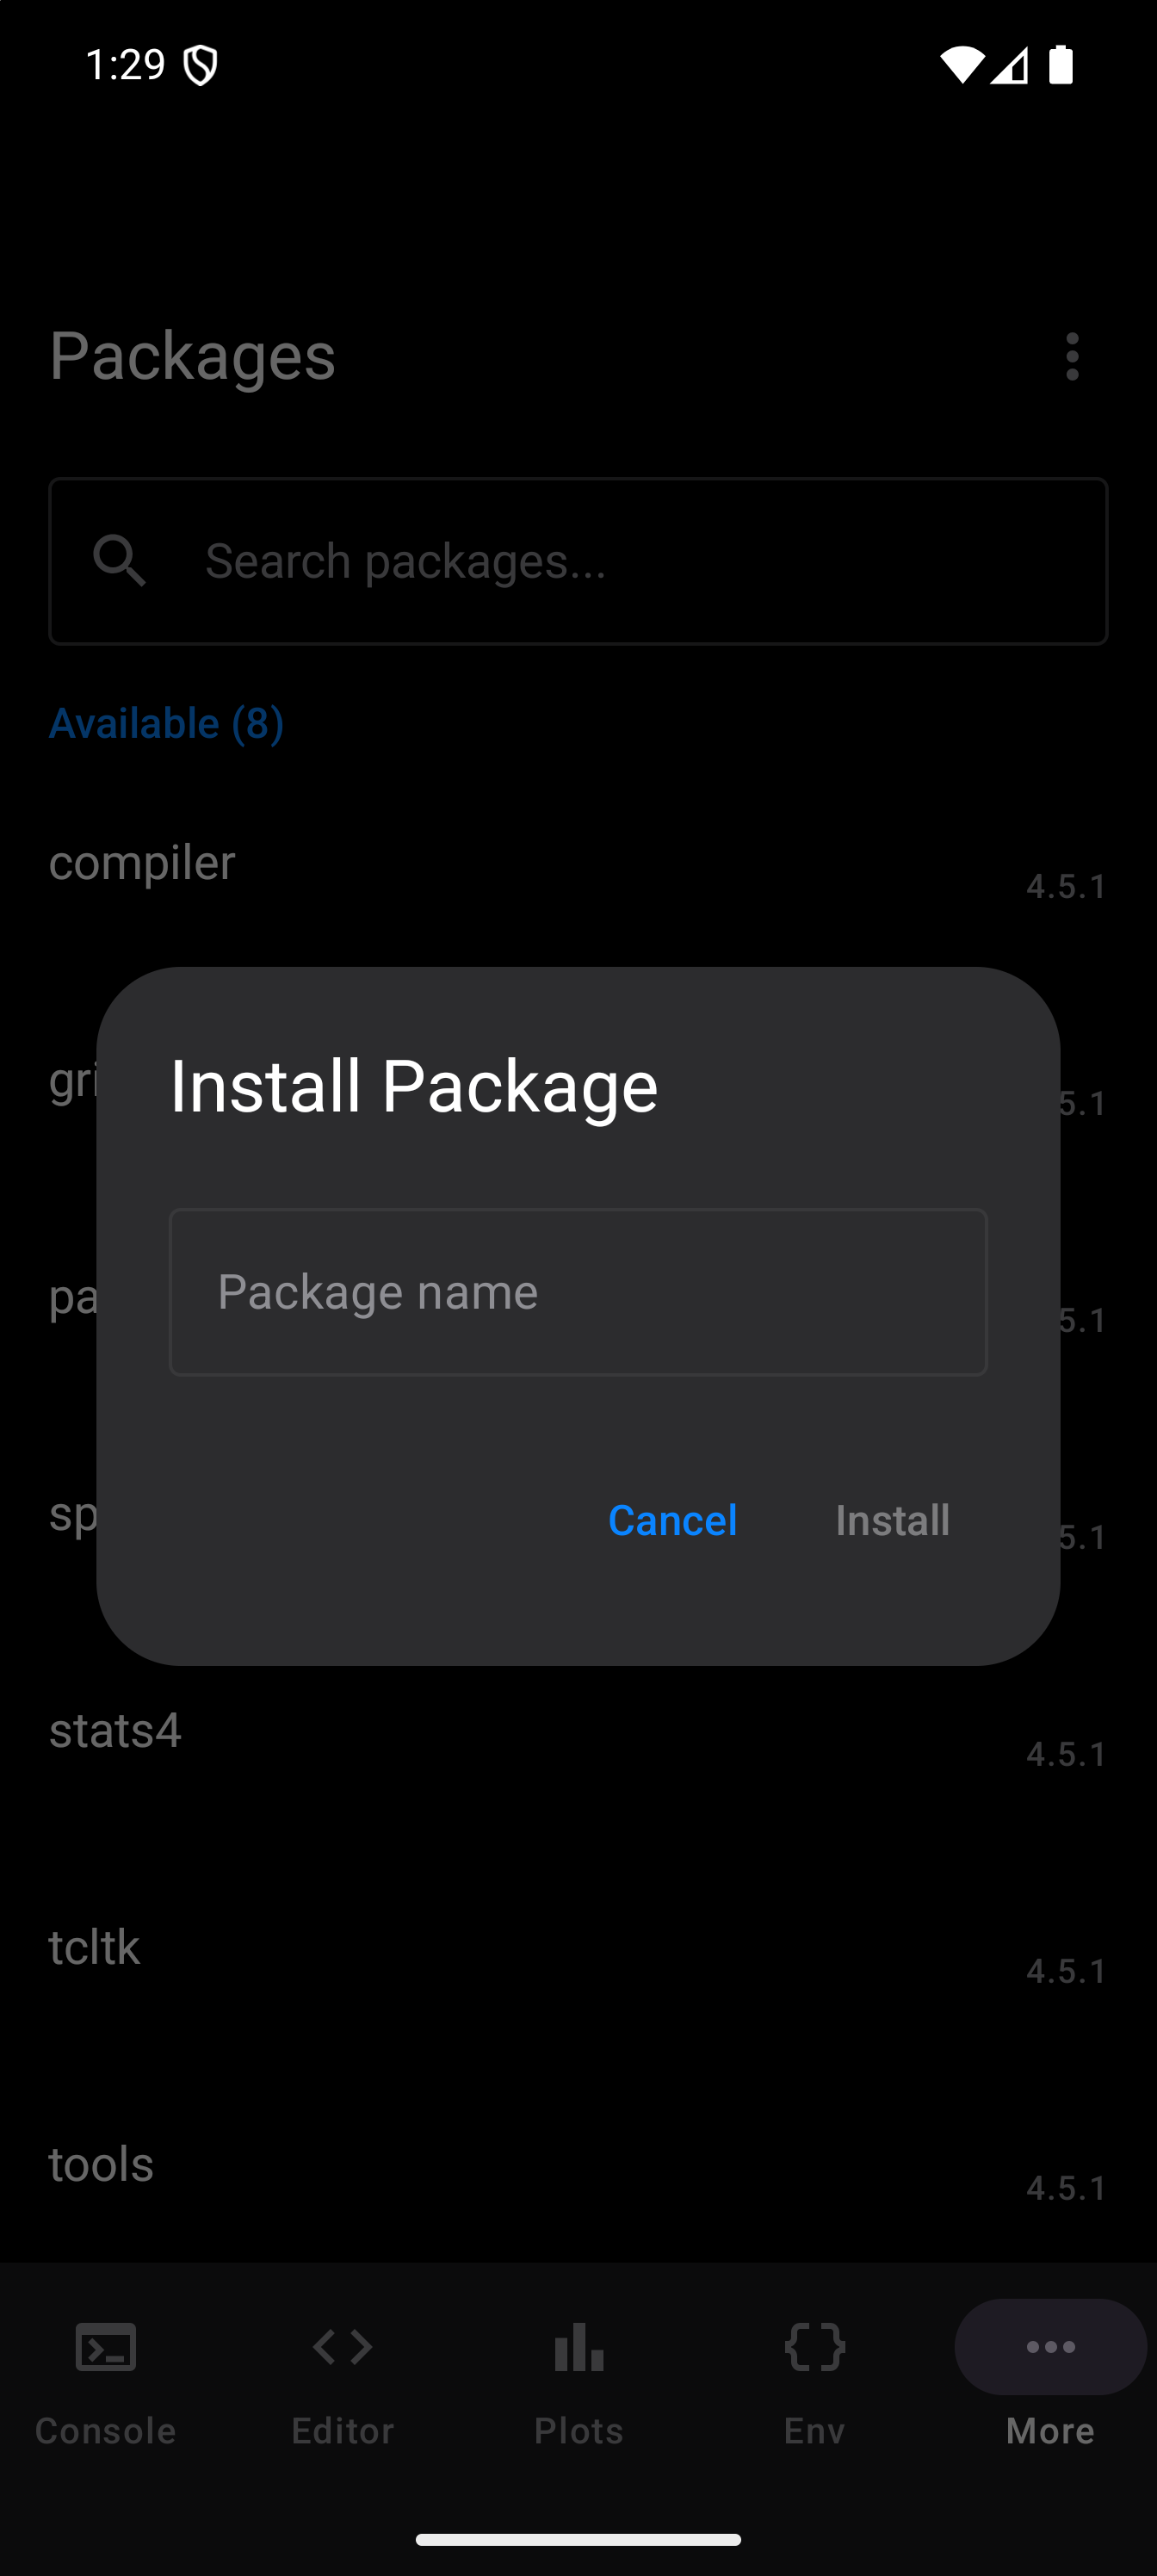
Task: Switch to the Editor code icon
Action: tap(343, 2347)
